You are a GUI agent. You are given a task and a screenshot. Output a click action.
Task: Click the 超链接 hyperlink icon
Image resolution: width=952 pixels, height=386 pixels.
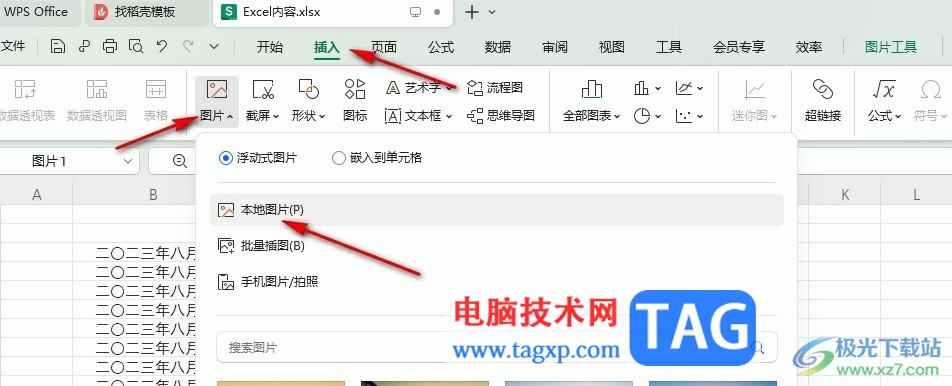tap(823, 101)
